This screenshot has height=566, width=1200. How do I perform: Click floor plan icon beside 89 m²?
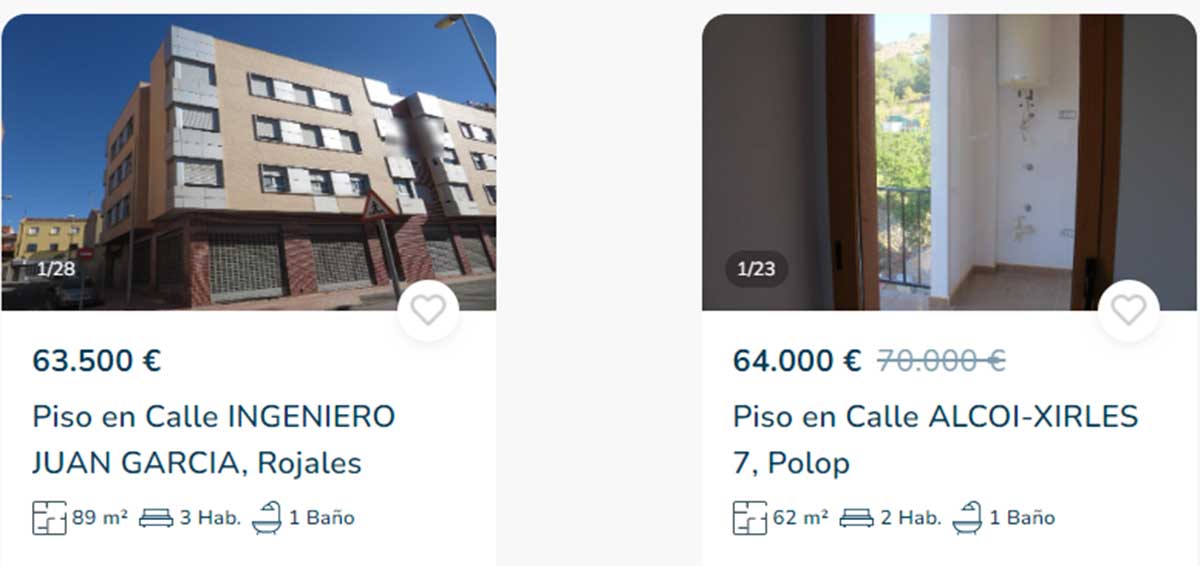coord(49,518)
